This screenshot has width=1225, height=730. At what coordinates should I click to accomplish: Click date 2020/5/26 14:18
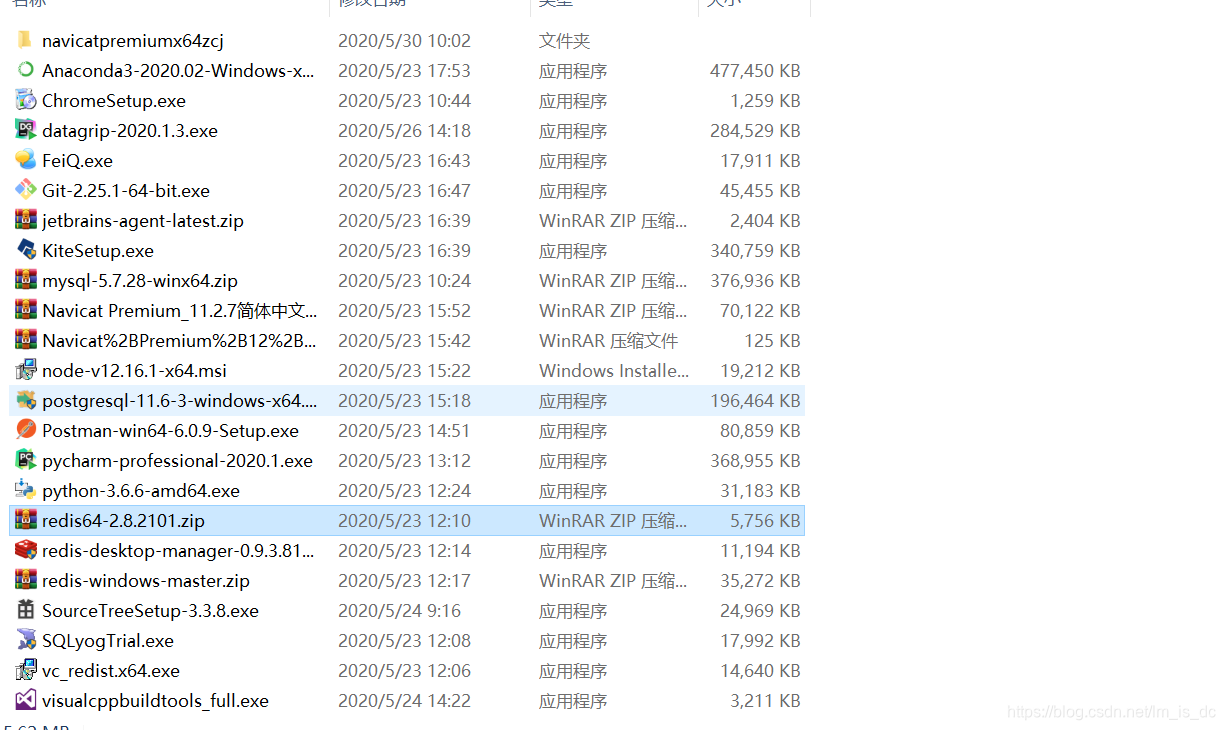pos(404,131)
